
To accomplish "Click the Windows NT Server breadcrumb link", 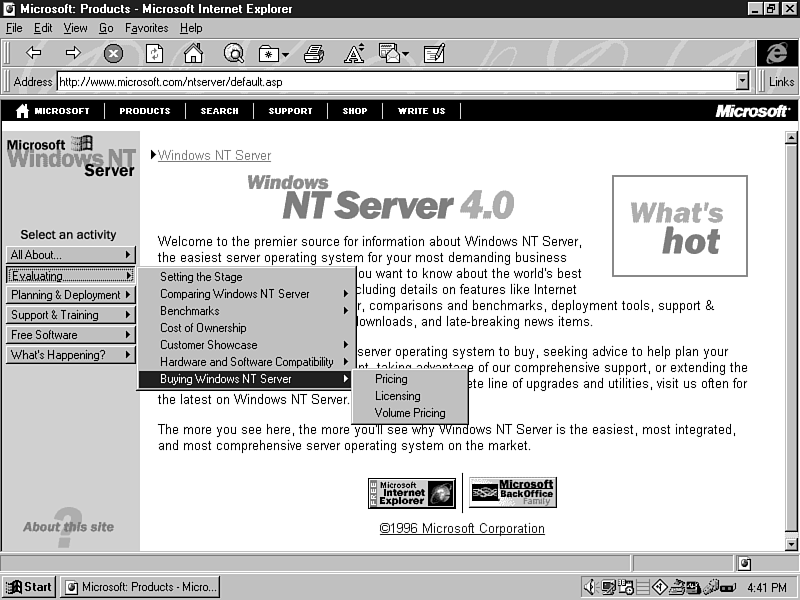I will coord(214,155).
